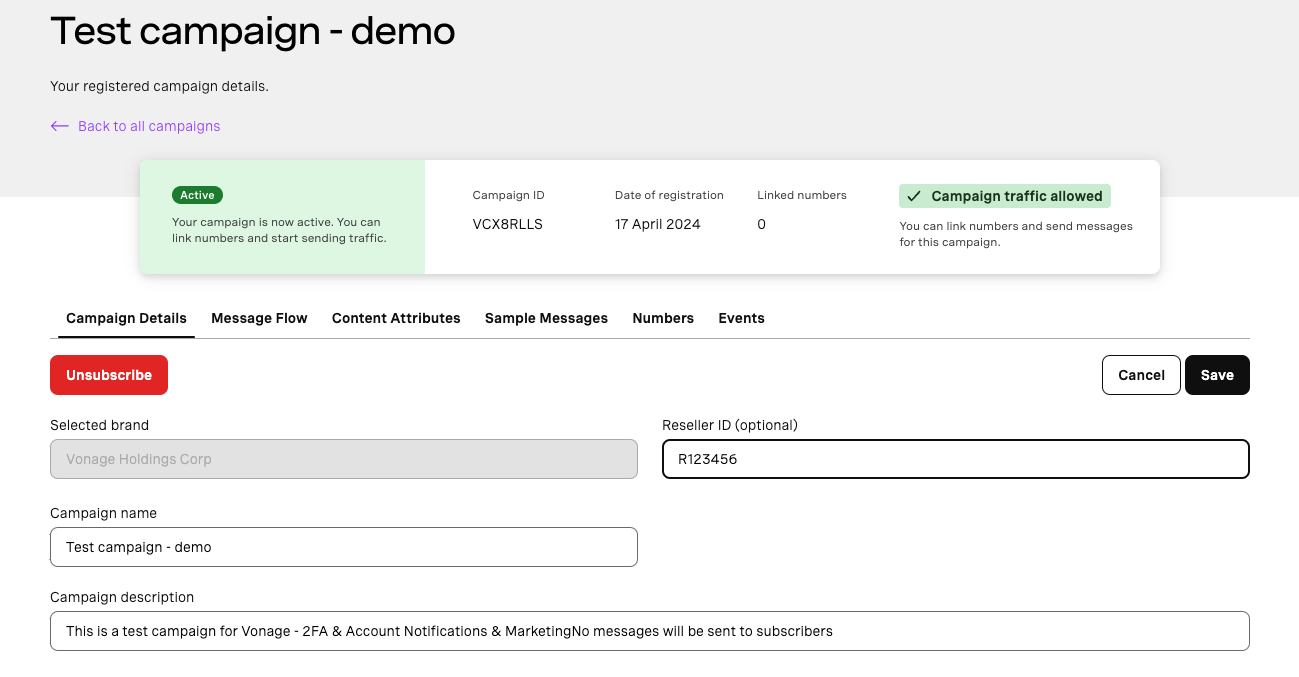Open the Content Attributes tab

point(396,318)
